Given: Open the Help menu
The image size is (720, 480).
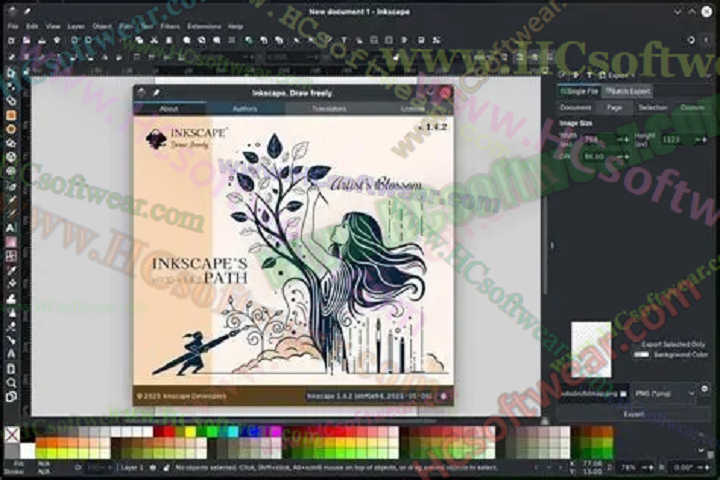Looking at the screenshot, I should coord(236,26).
